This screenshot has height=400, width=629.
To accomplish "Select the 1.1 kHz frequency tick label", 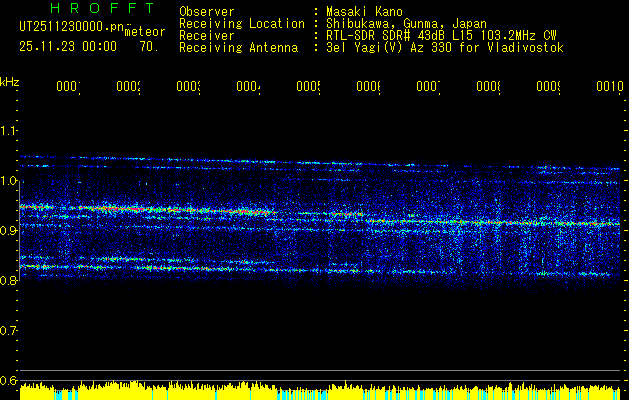I will pyautogui.click(x=8, y=131).
